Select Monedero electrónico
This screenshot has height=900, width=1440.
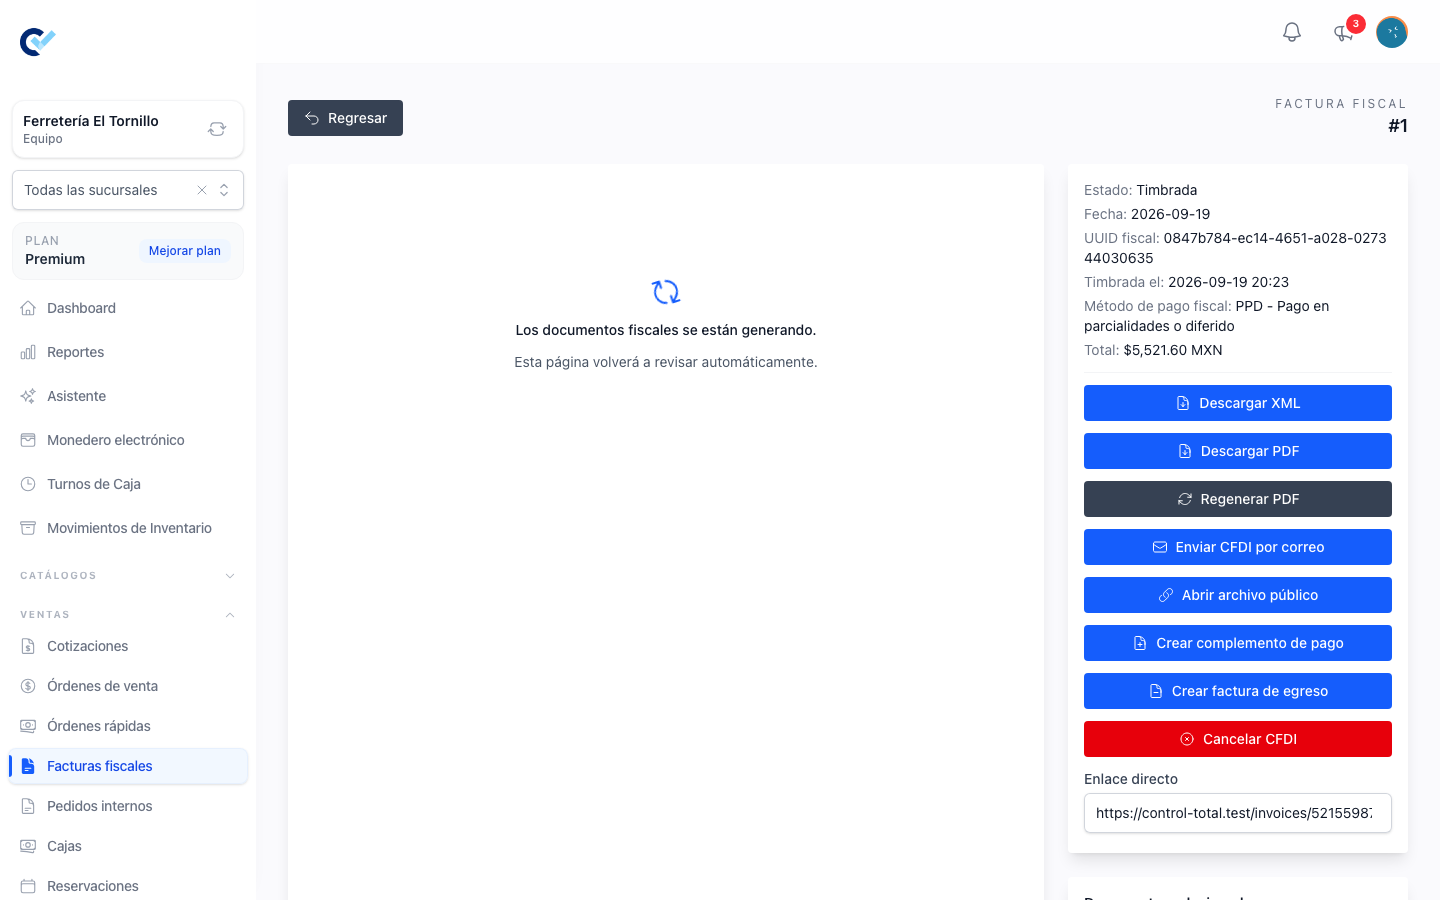pos(128,440)
